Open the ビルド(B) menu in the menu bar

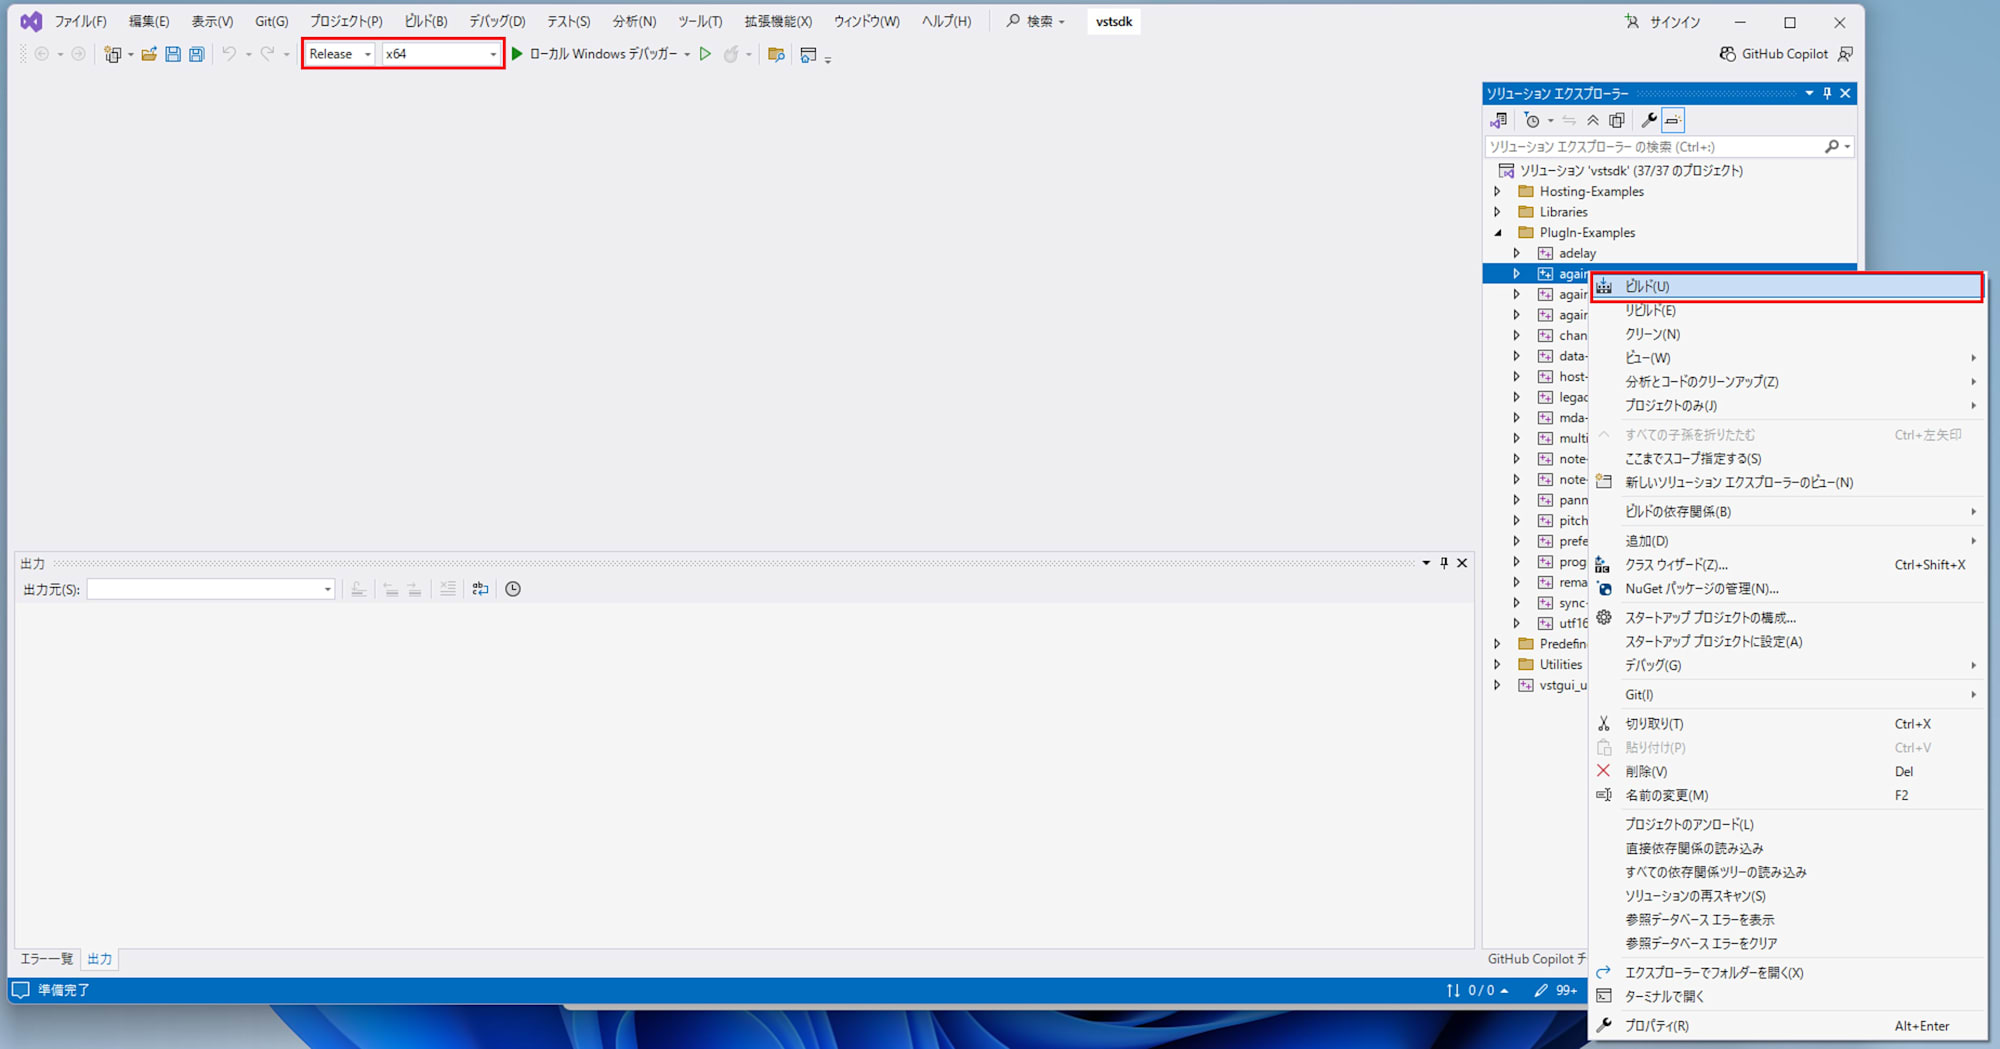click(426, 21)
